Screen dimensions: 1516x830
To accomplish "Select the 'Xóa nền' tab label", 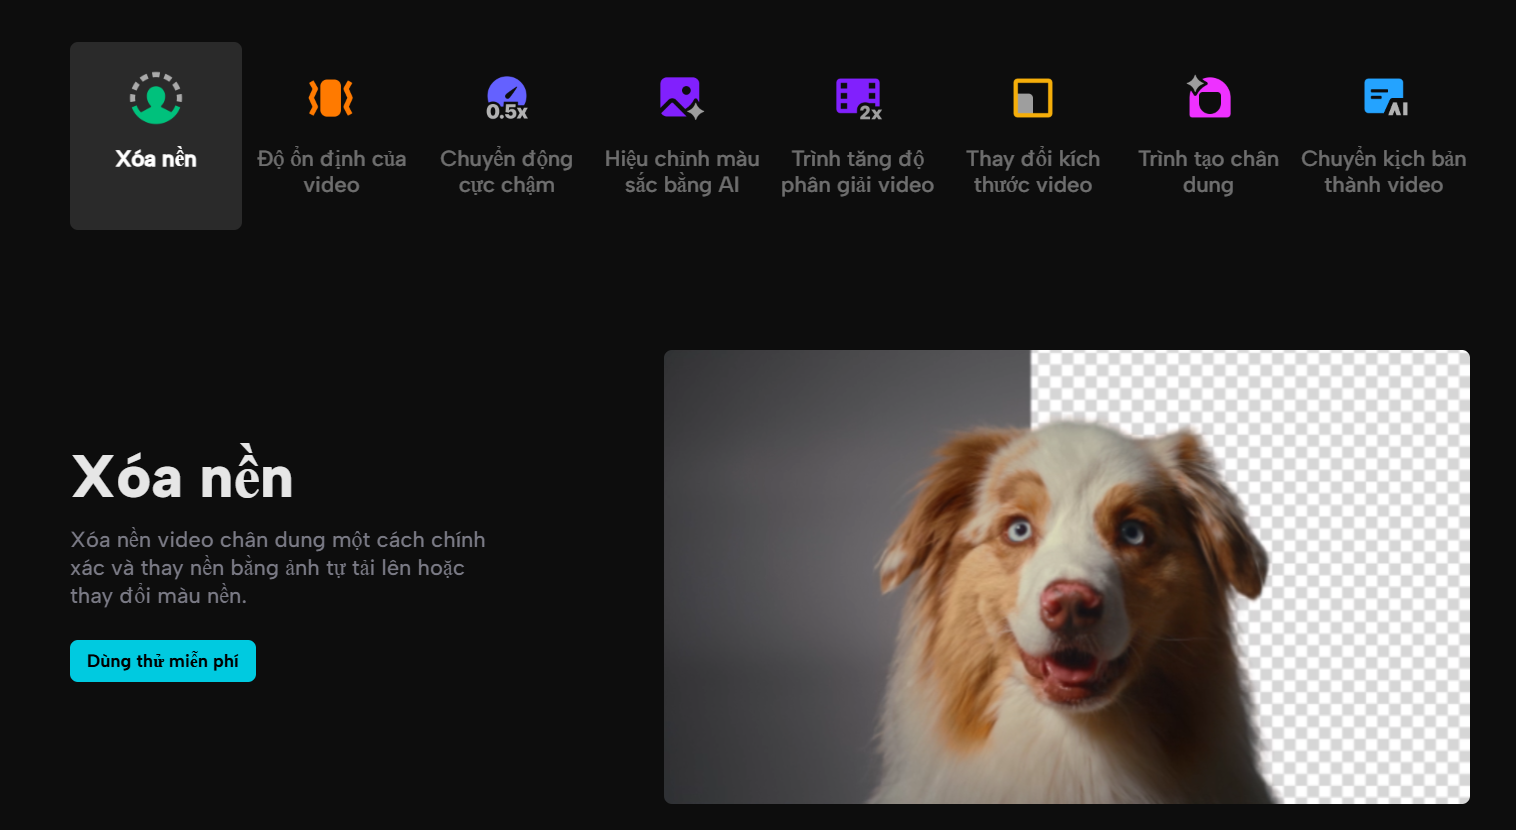I will 156,159.
